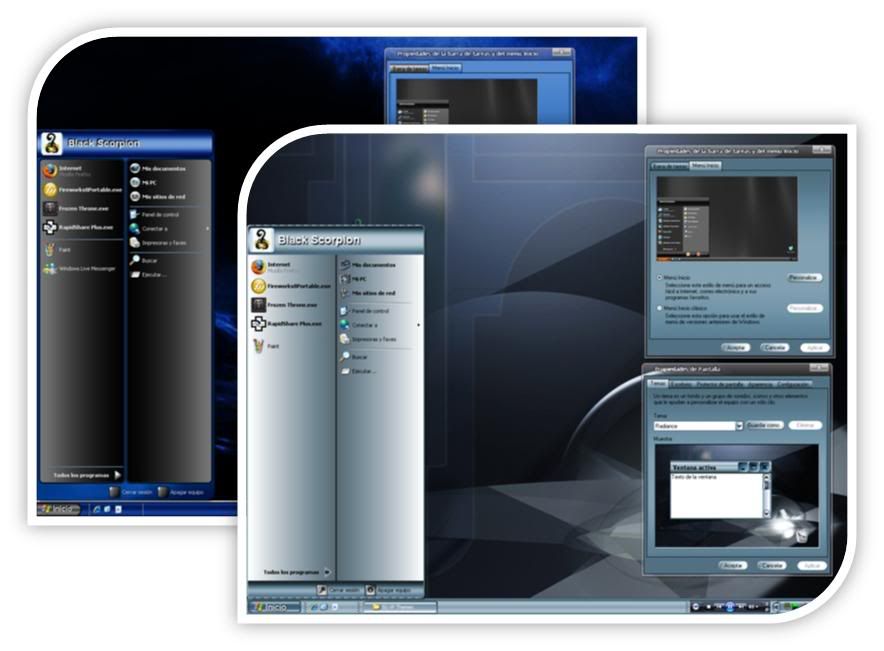This screenshot has width=884, height=651.
Task: Click Guardar como in Propiedades de Pantalla
Action: pyautogui.click(x=764, y=425)
